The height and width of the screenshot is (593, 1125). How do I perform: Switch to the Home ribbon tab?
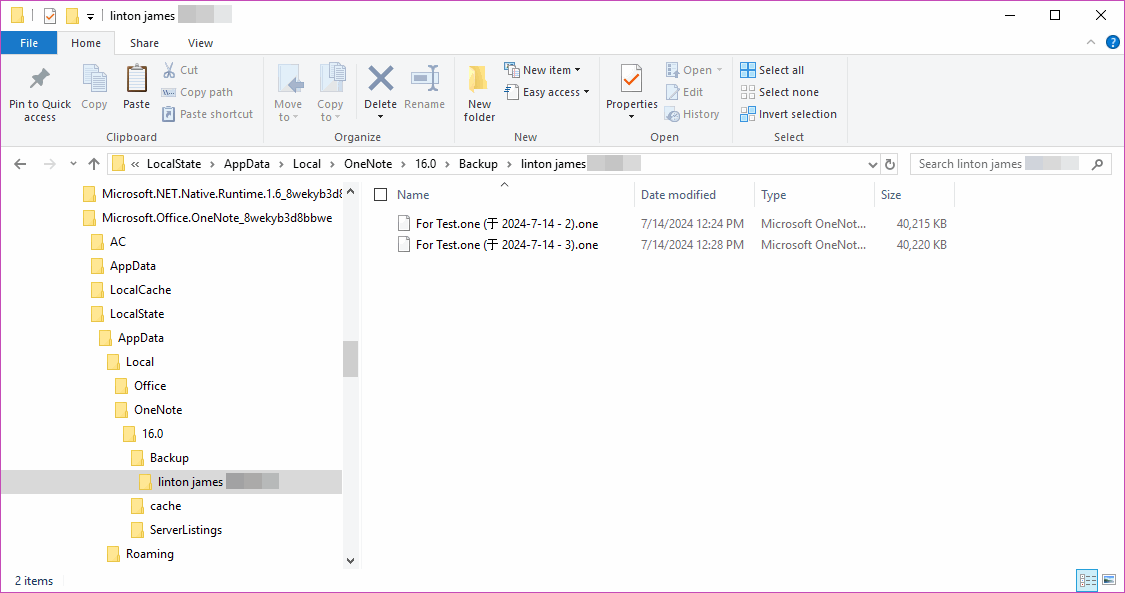(x=85, y=43)
